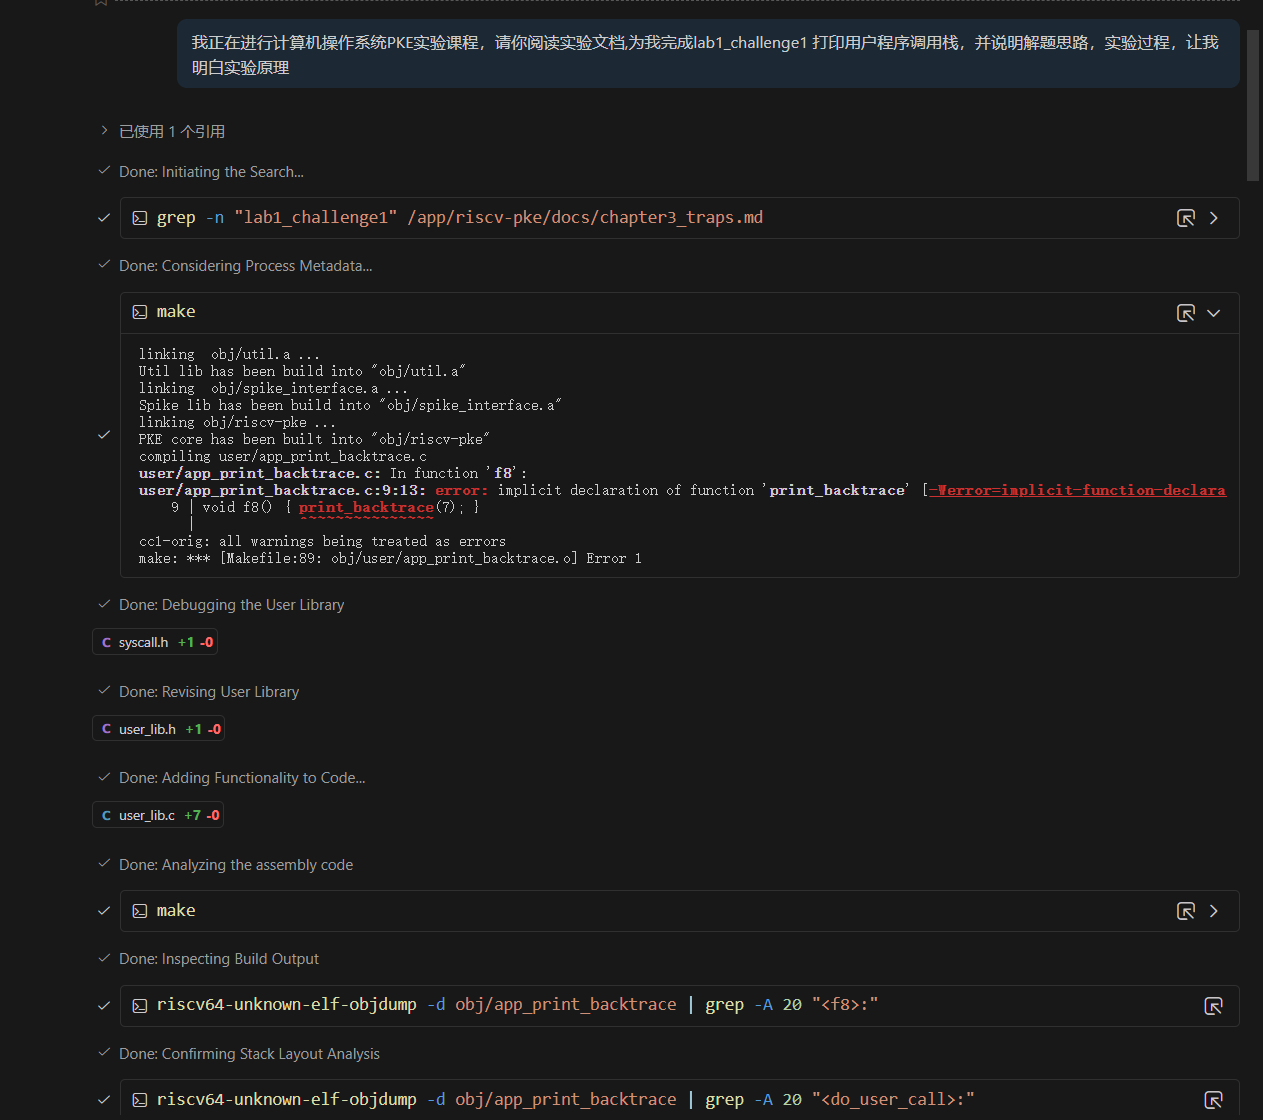Open objdump <do_user_call> command terminal icon
The width and height of the screenshot is (1263, 1120).
[1213, 1100]
